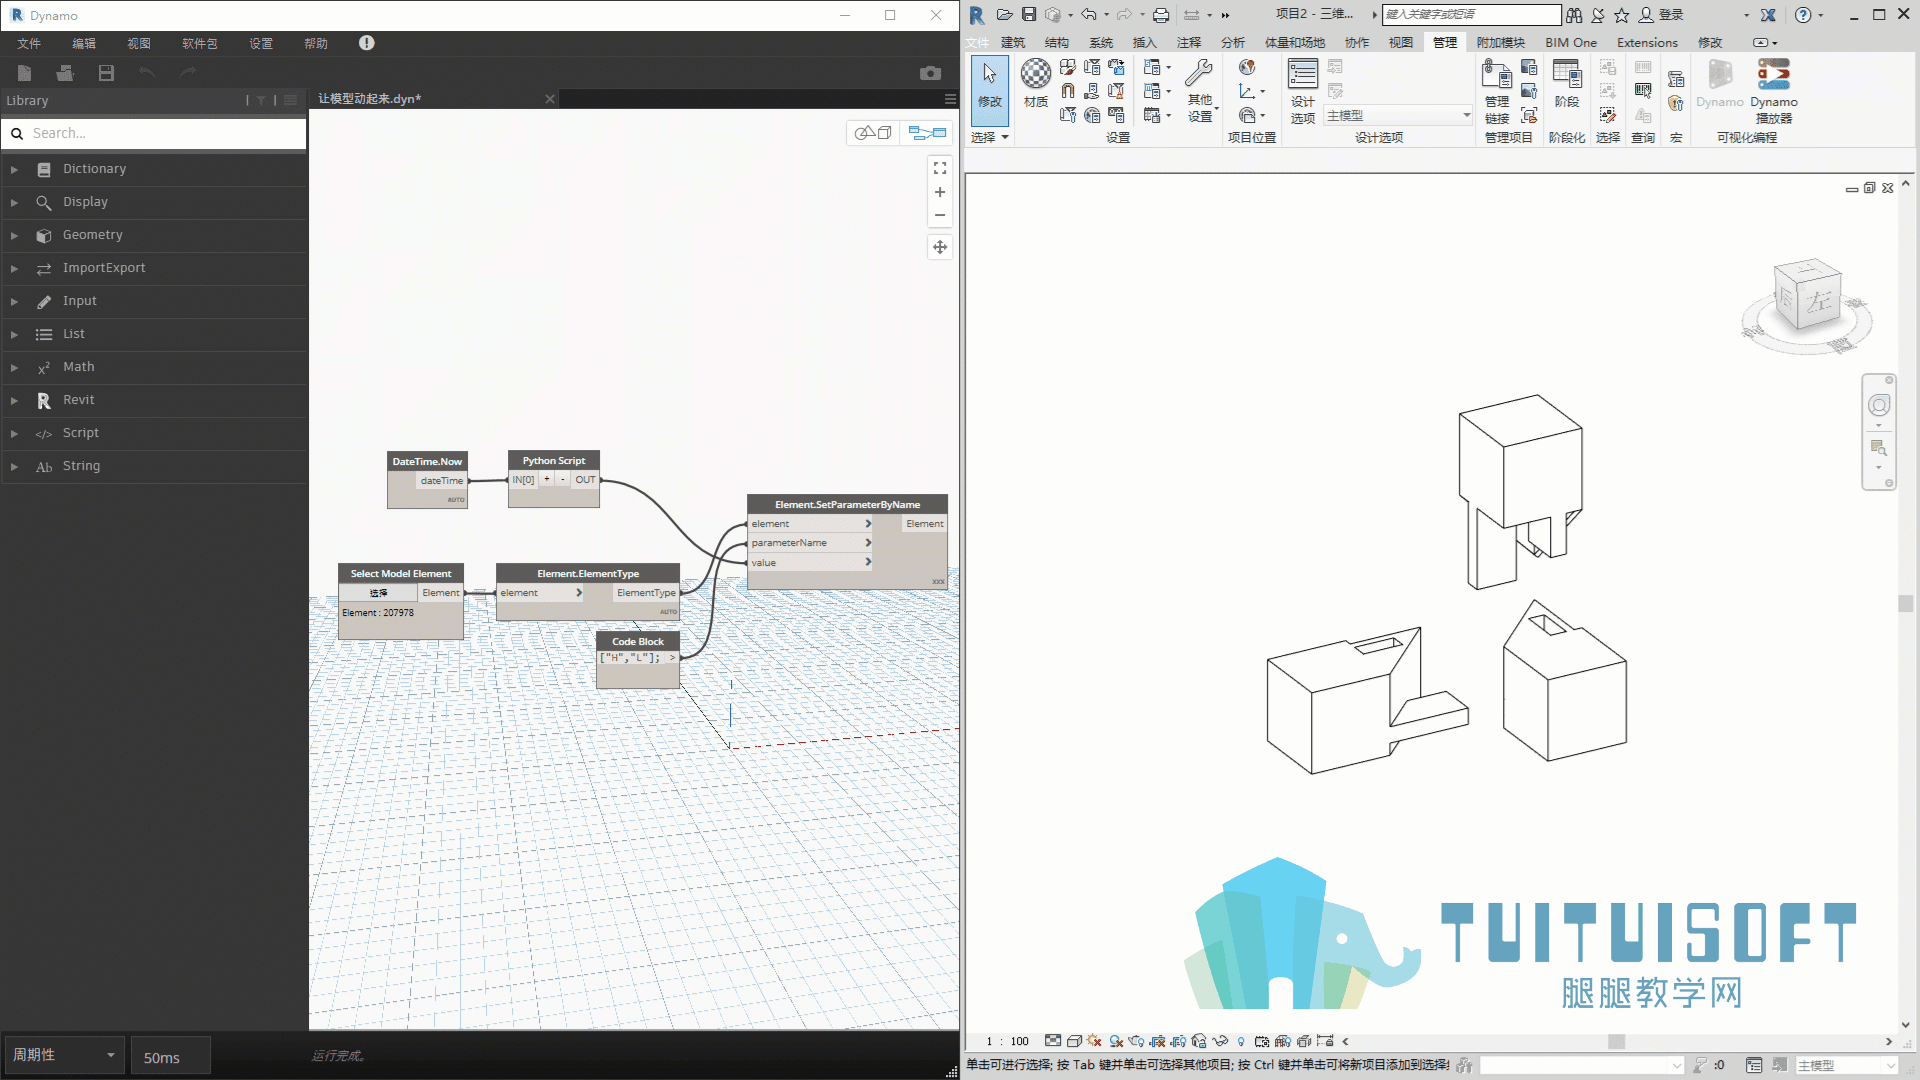
Task: Click the 登录 sign-in link in Revit
Action: pos(1671,15)
